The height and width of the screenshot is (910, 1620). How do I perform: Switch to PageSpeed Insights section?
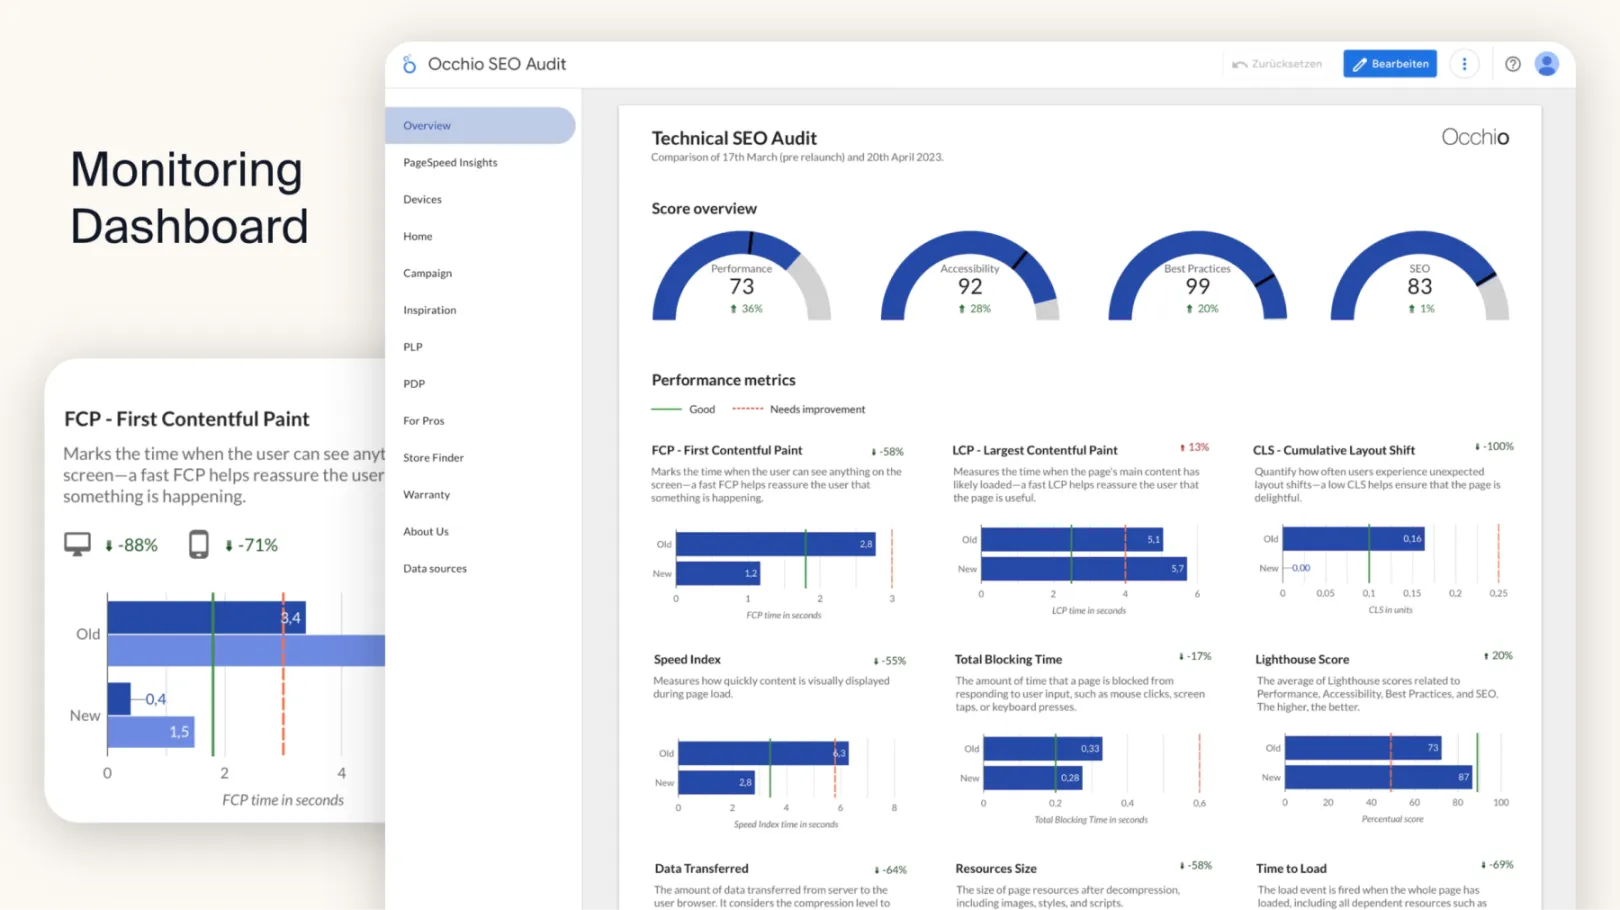[x=449, y=162]
